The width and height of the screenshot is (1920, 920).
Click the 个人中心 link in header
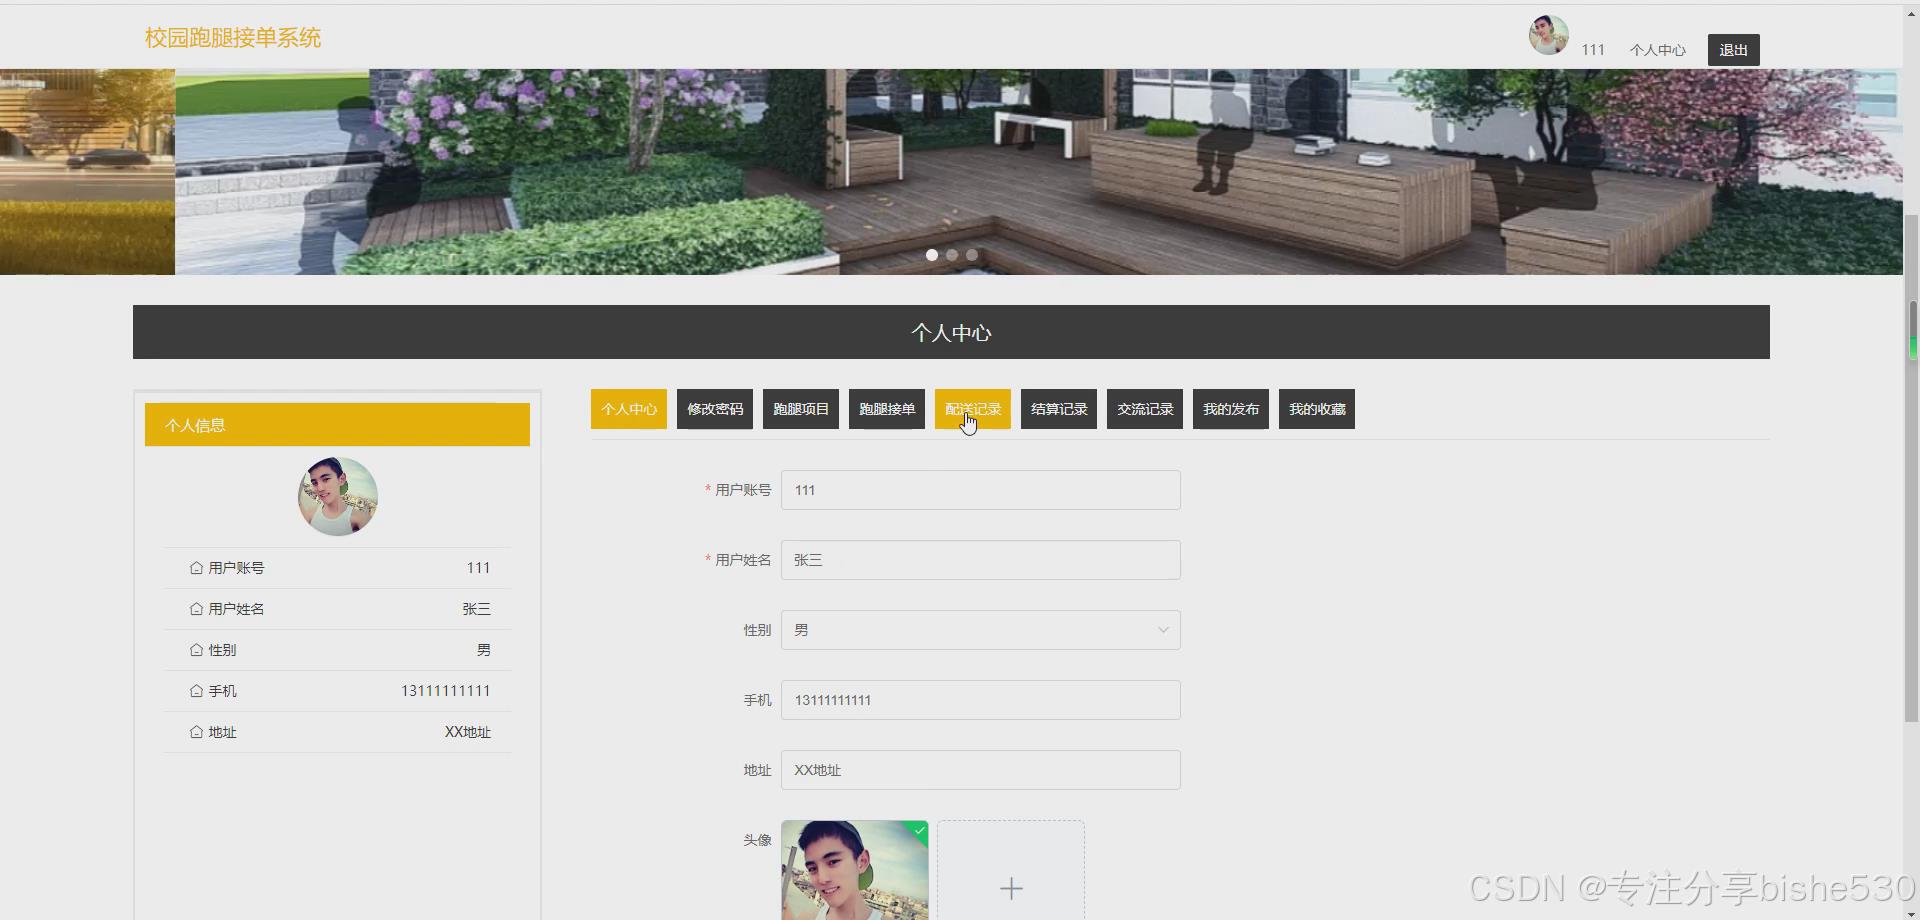pyautogui.click(x=1658, y=50)
